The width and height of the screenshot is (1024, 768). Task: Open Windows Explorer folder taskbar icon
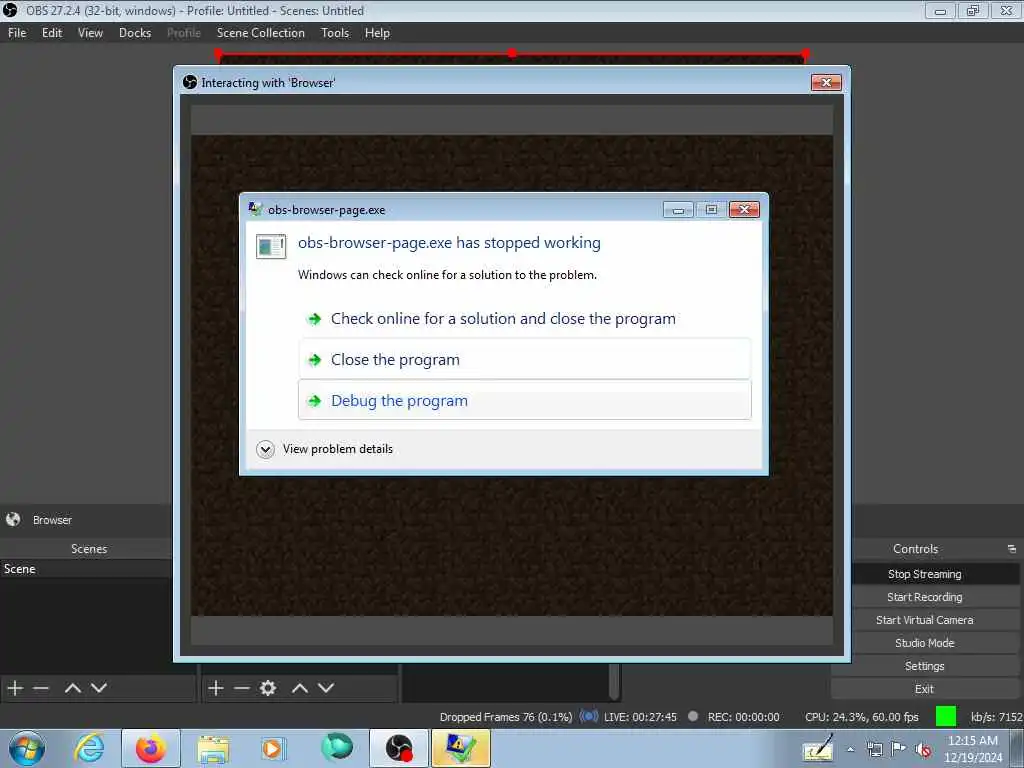coord(213,748)
